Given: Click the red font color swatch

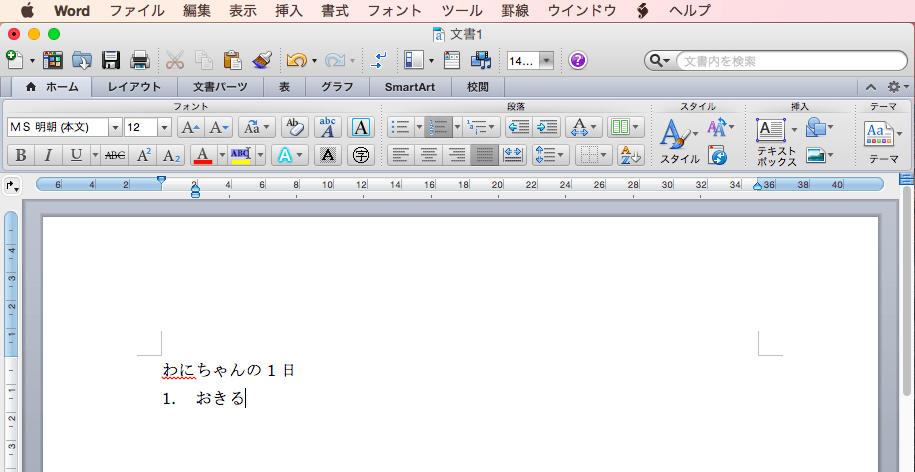Looking at the screenshot, I should click(203, 155).
